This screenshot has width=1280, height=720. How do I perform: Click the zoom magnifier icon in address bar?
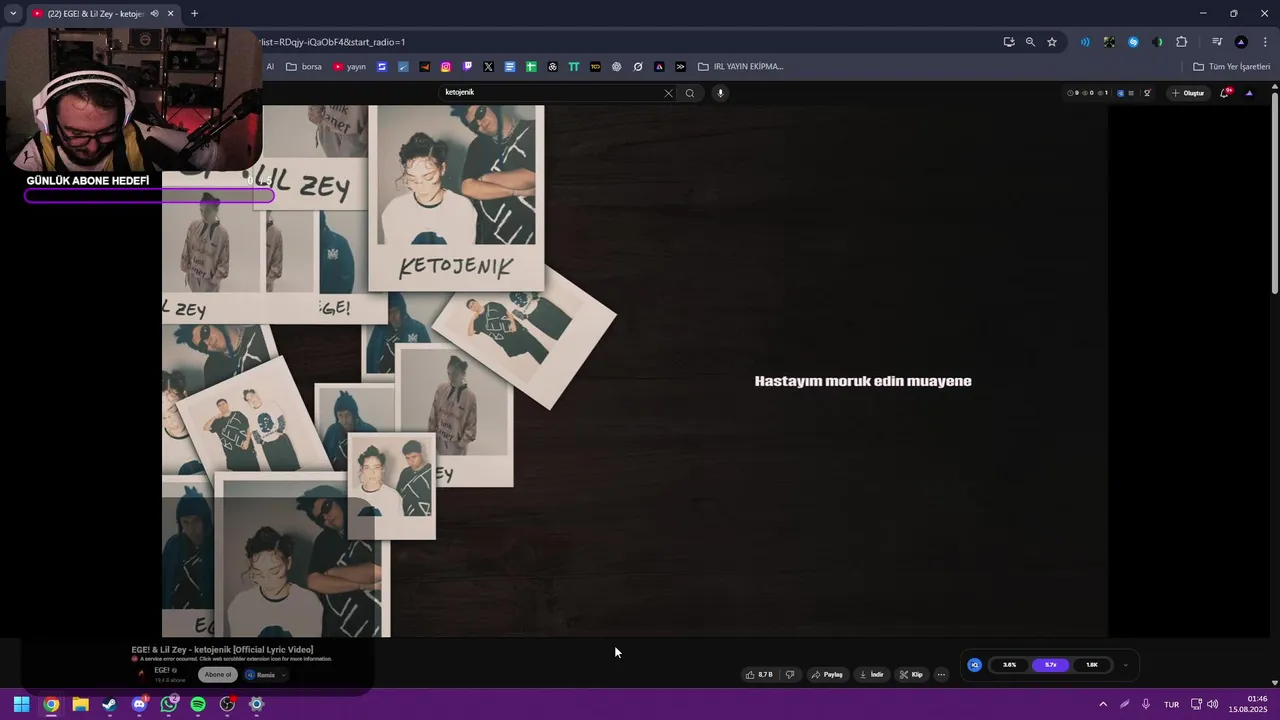[x=1030, y=42]
